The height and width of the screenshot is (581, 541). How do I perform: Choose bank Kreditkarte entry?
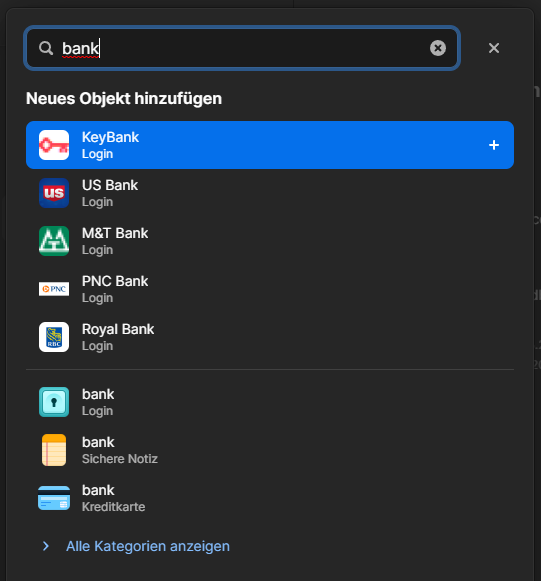pos(270,498)
